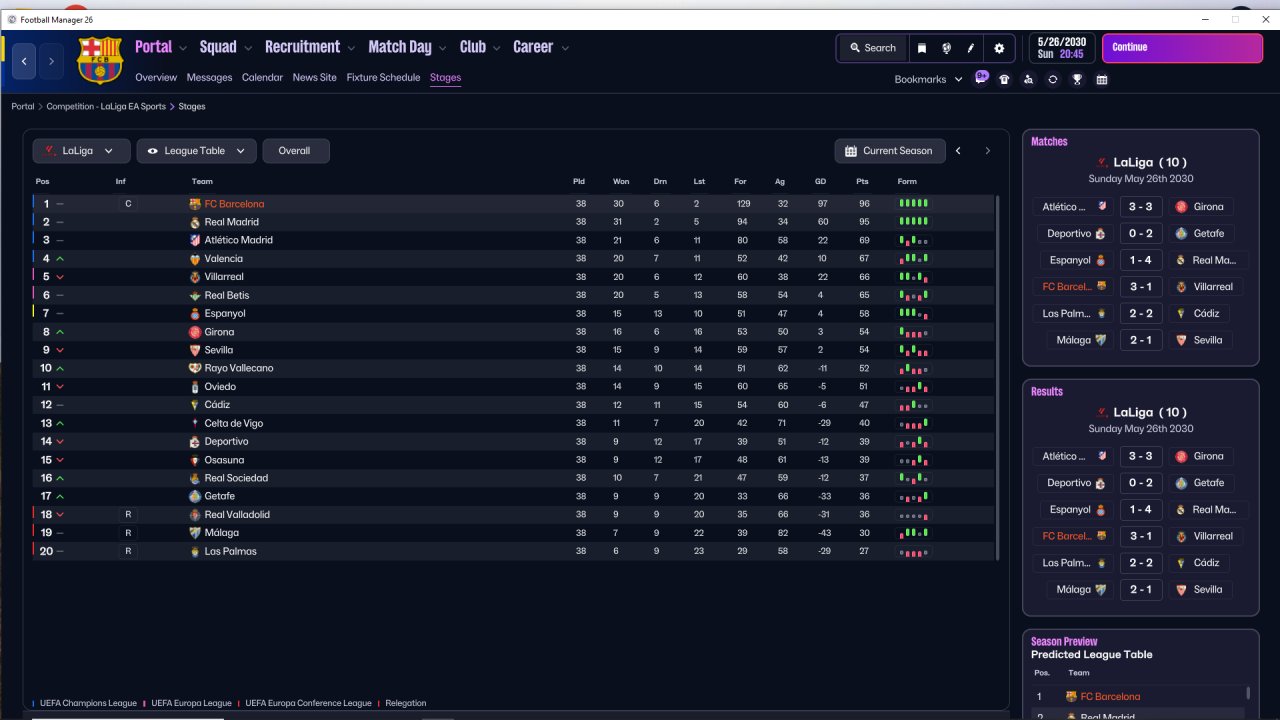Image resolution: width=1280 pixels, height=720 pixels.
Task: Click the calendar grid shortcut icon
Action: click(1101, 79)
